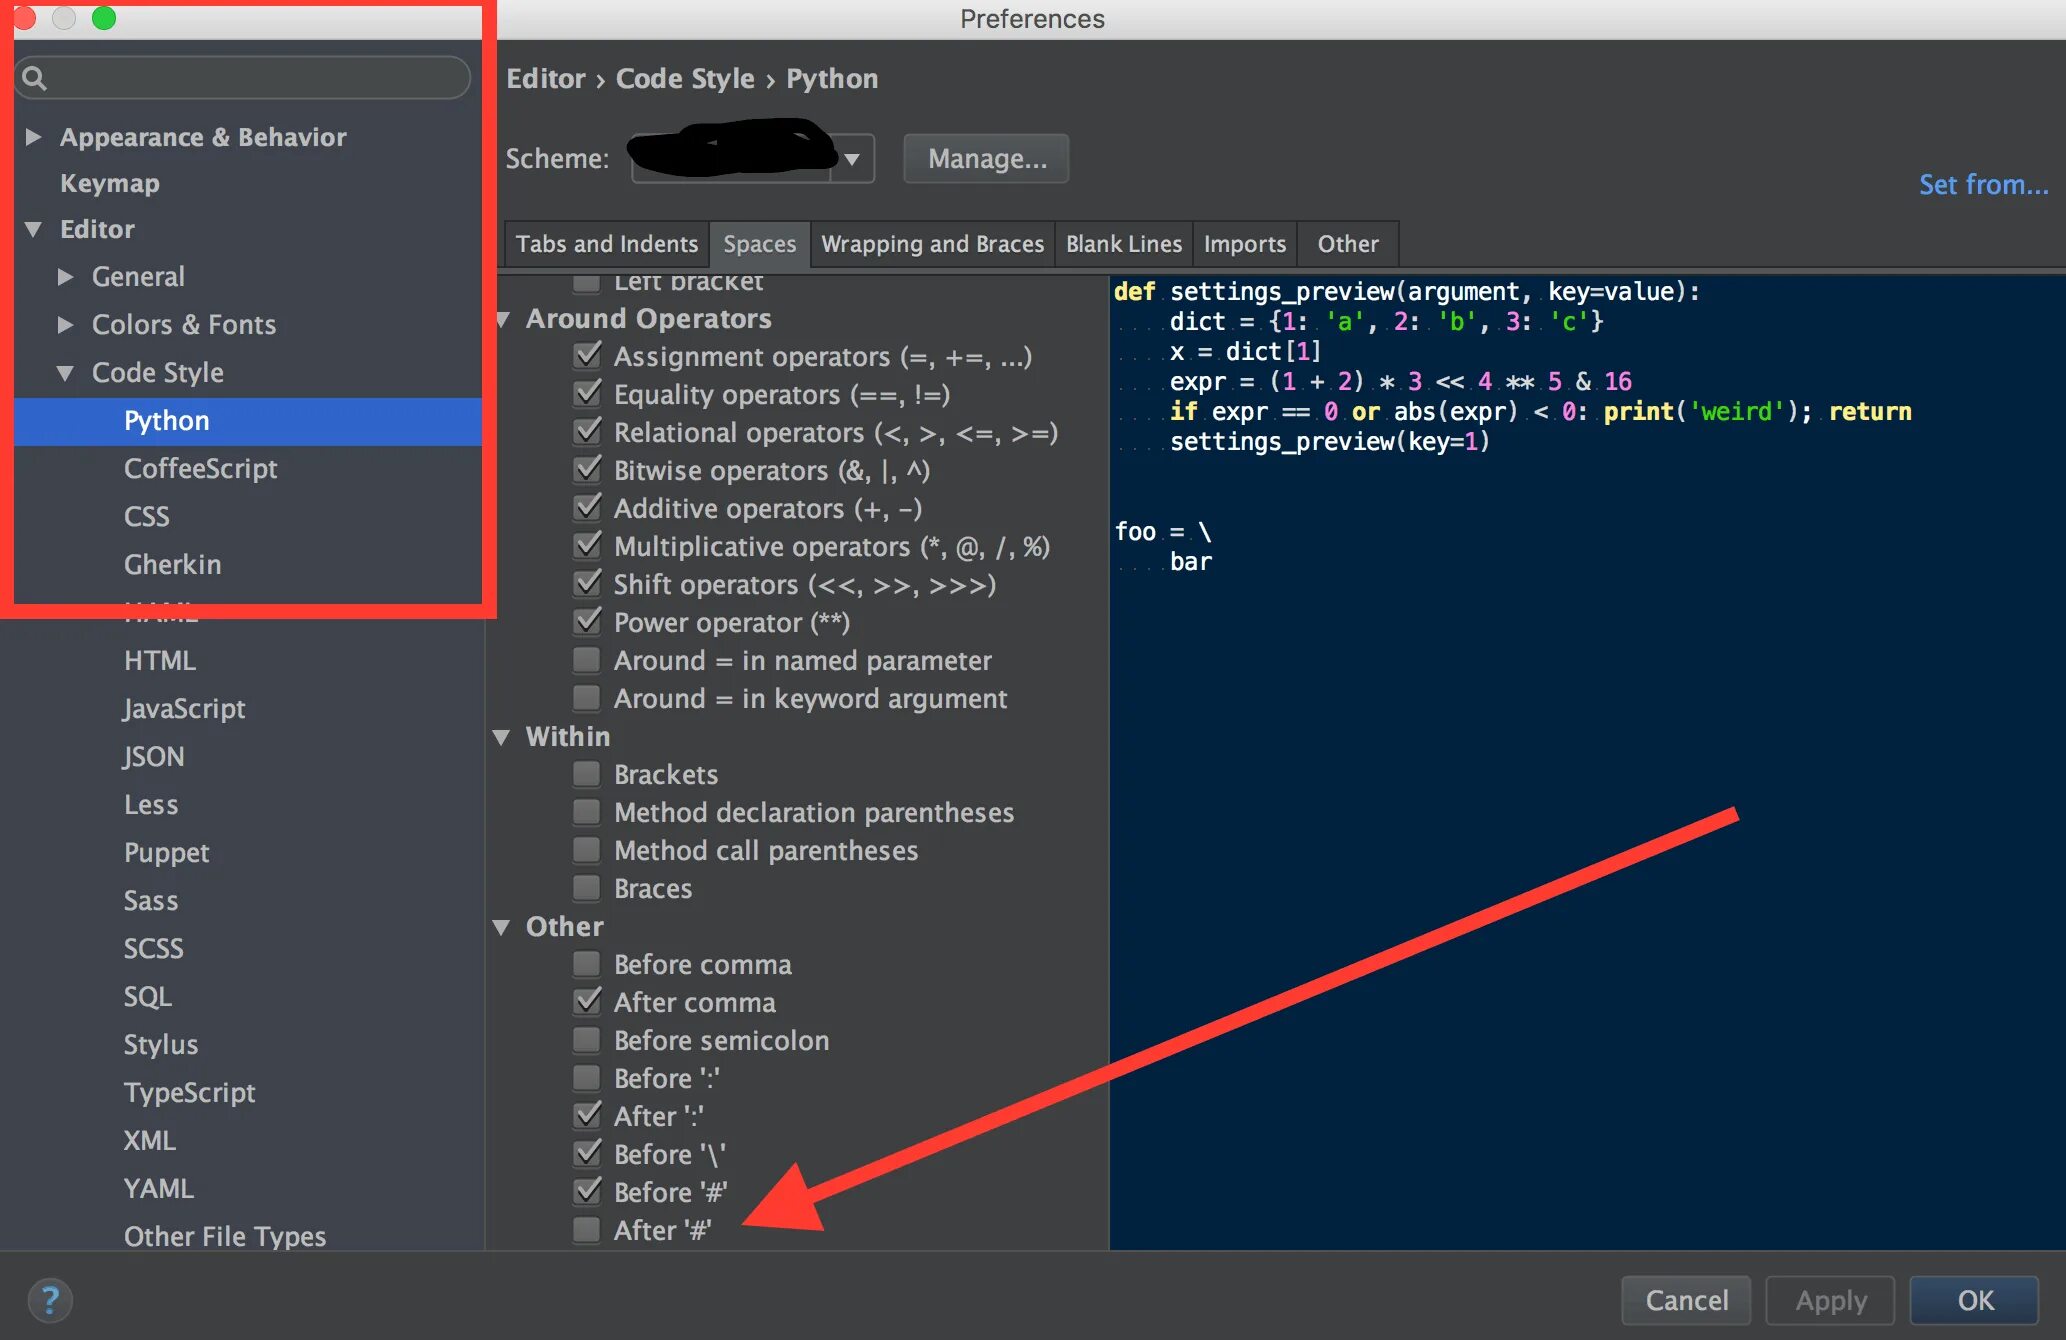Click the search magnifier icon
This screenshot has width=2066, height=1340.
[x=34, y=78]
